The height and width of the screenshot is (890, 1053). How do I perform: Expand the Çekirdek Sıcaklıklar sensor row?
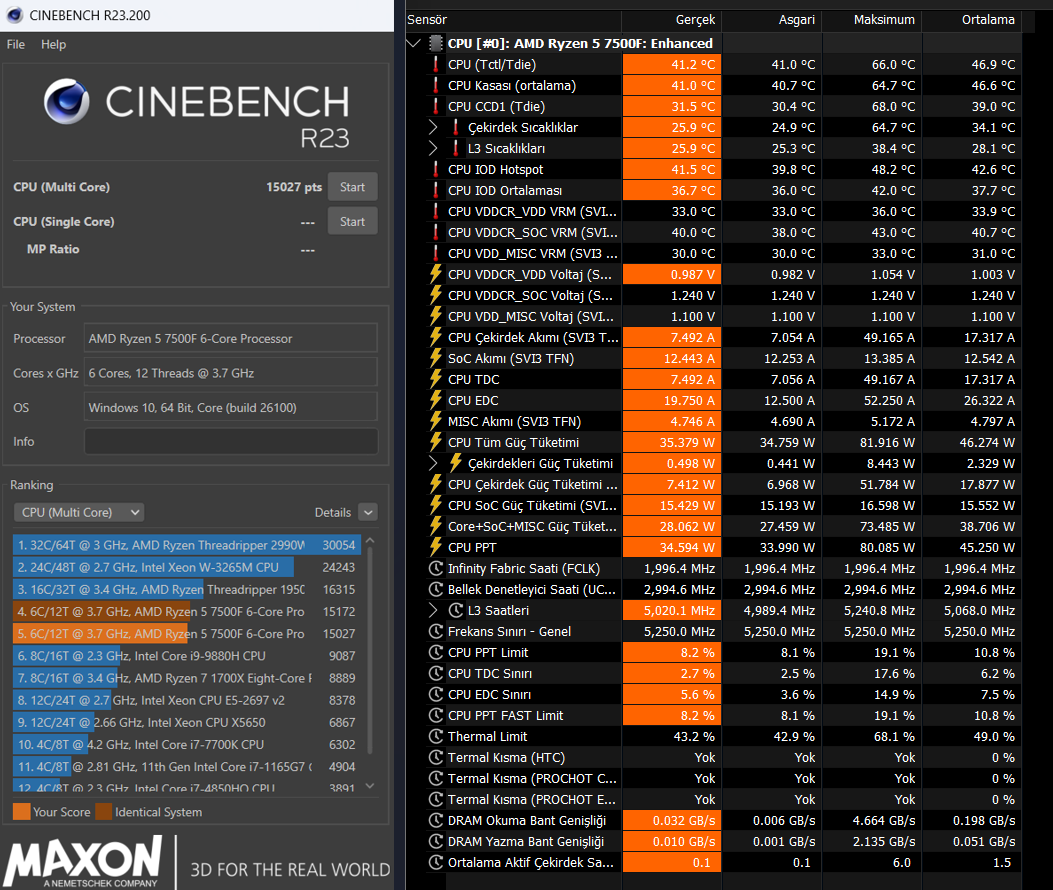[x=433, y=127]
